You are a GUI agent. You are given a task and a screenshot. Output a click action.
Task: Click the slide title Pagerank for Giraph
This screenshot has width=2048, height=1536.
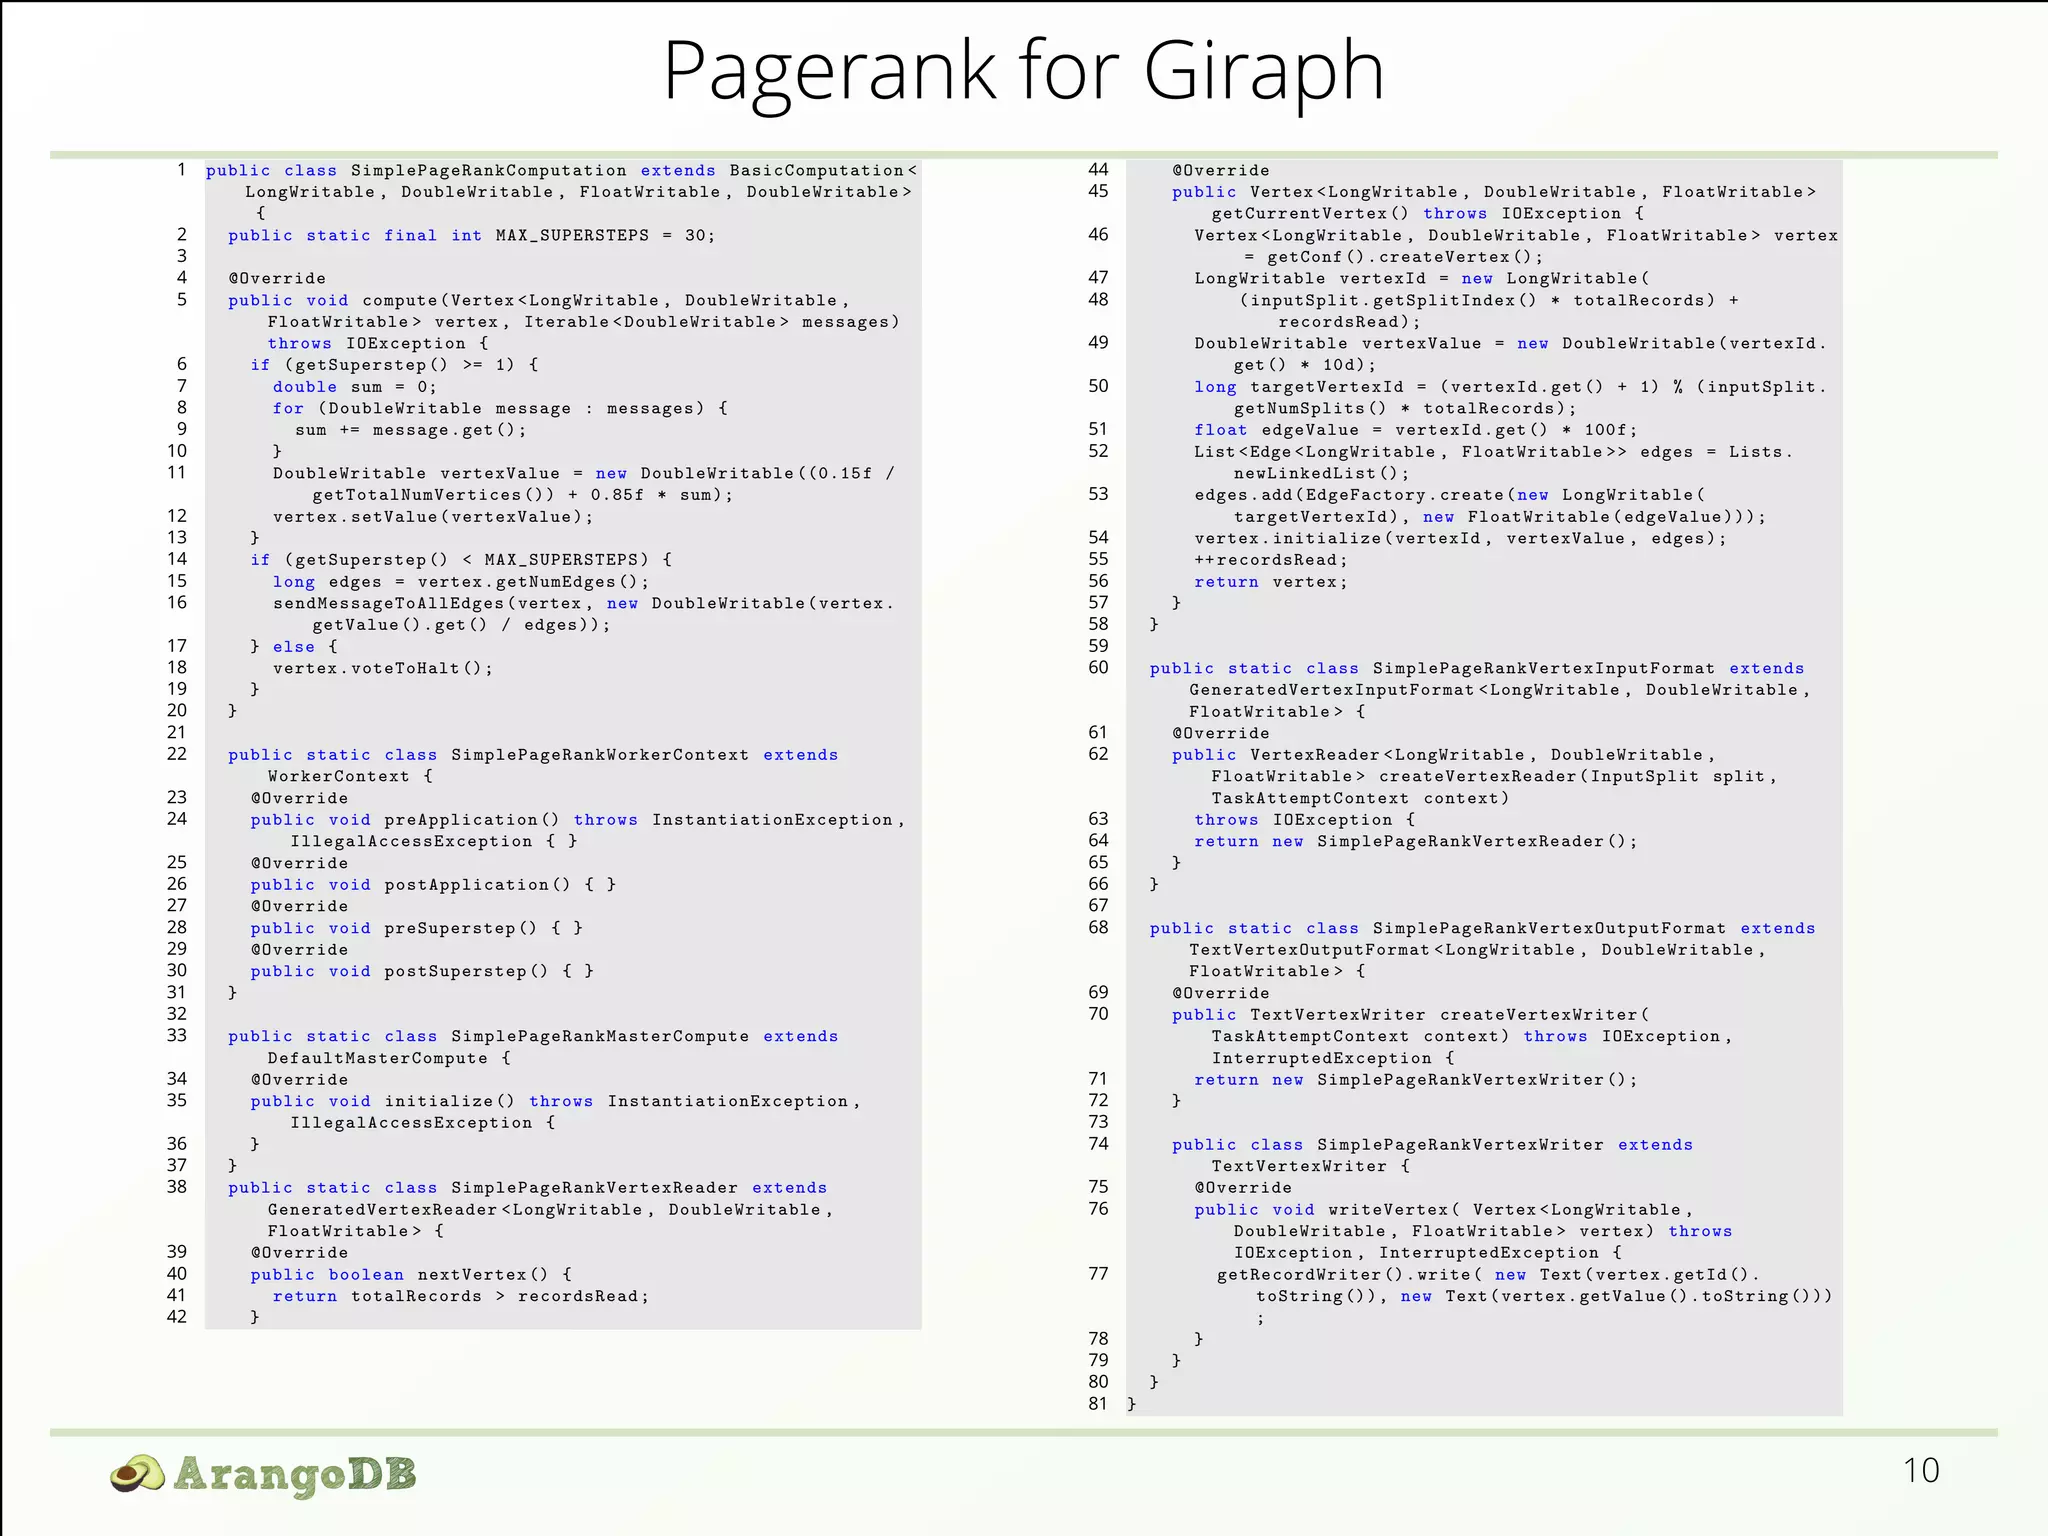1023,72
